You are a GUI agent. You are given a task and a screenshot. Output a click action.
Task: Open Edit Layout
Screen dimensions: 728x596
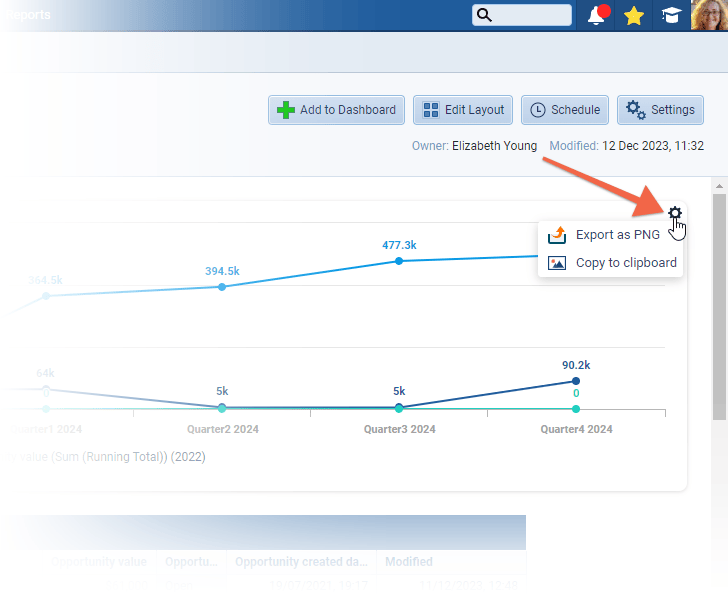(463, 110)
